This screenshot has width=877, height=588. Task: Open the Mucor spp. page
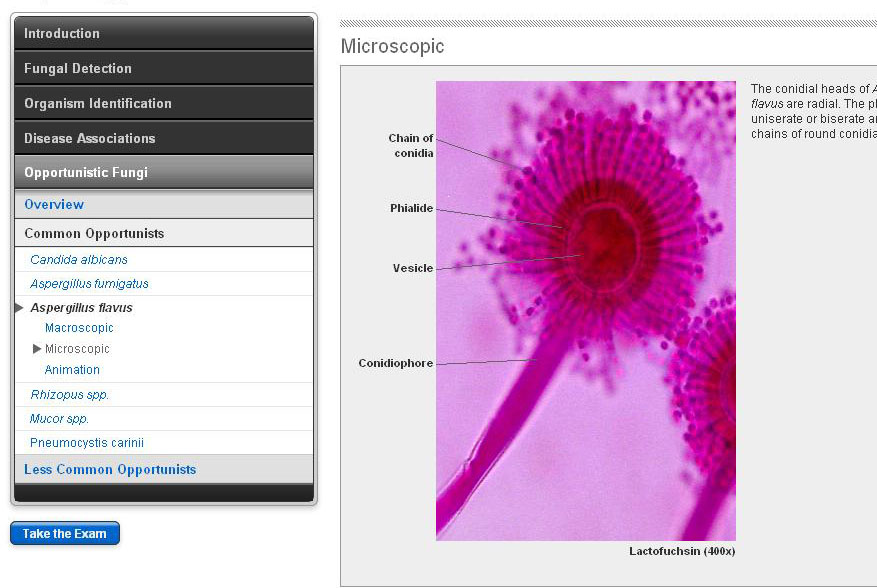(x=59, y=419)
